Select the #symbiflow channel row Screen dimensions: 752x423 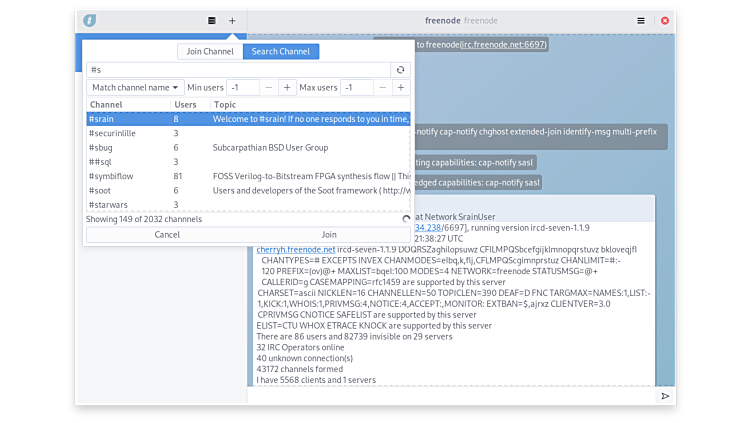(x=248, y=176)
